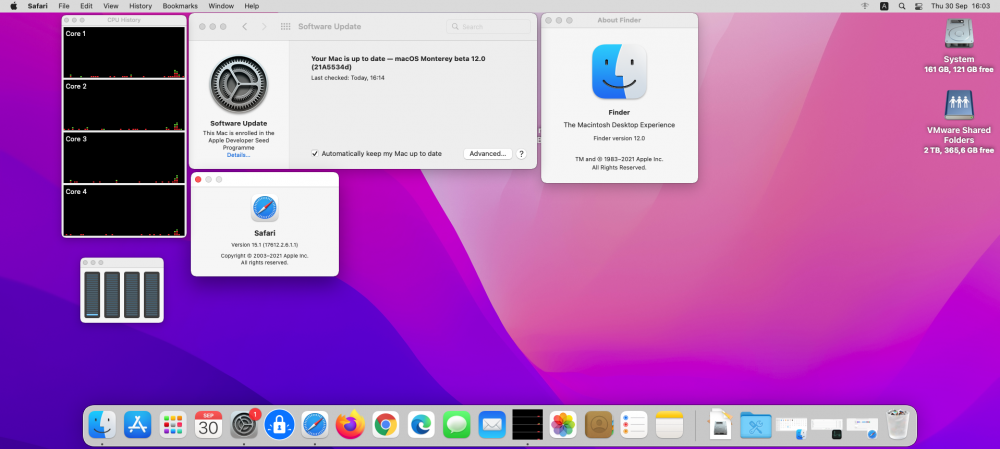
Task: Open the View menu
Action: [x=111, y=6]
